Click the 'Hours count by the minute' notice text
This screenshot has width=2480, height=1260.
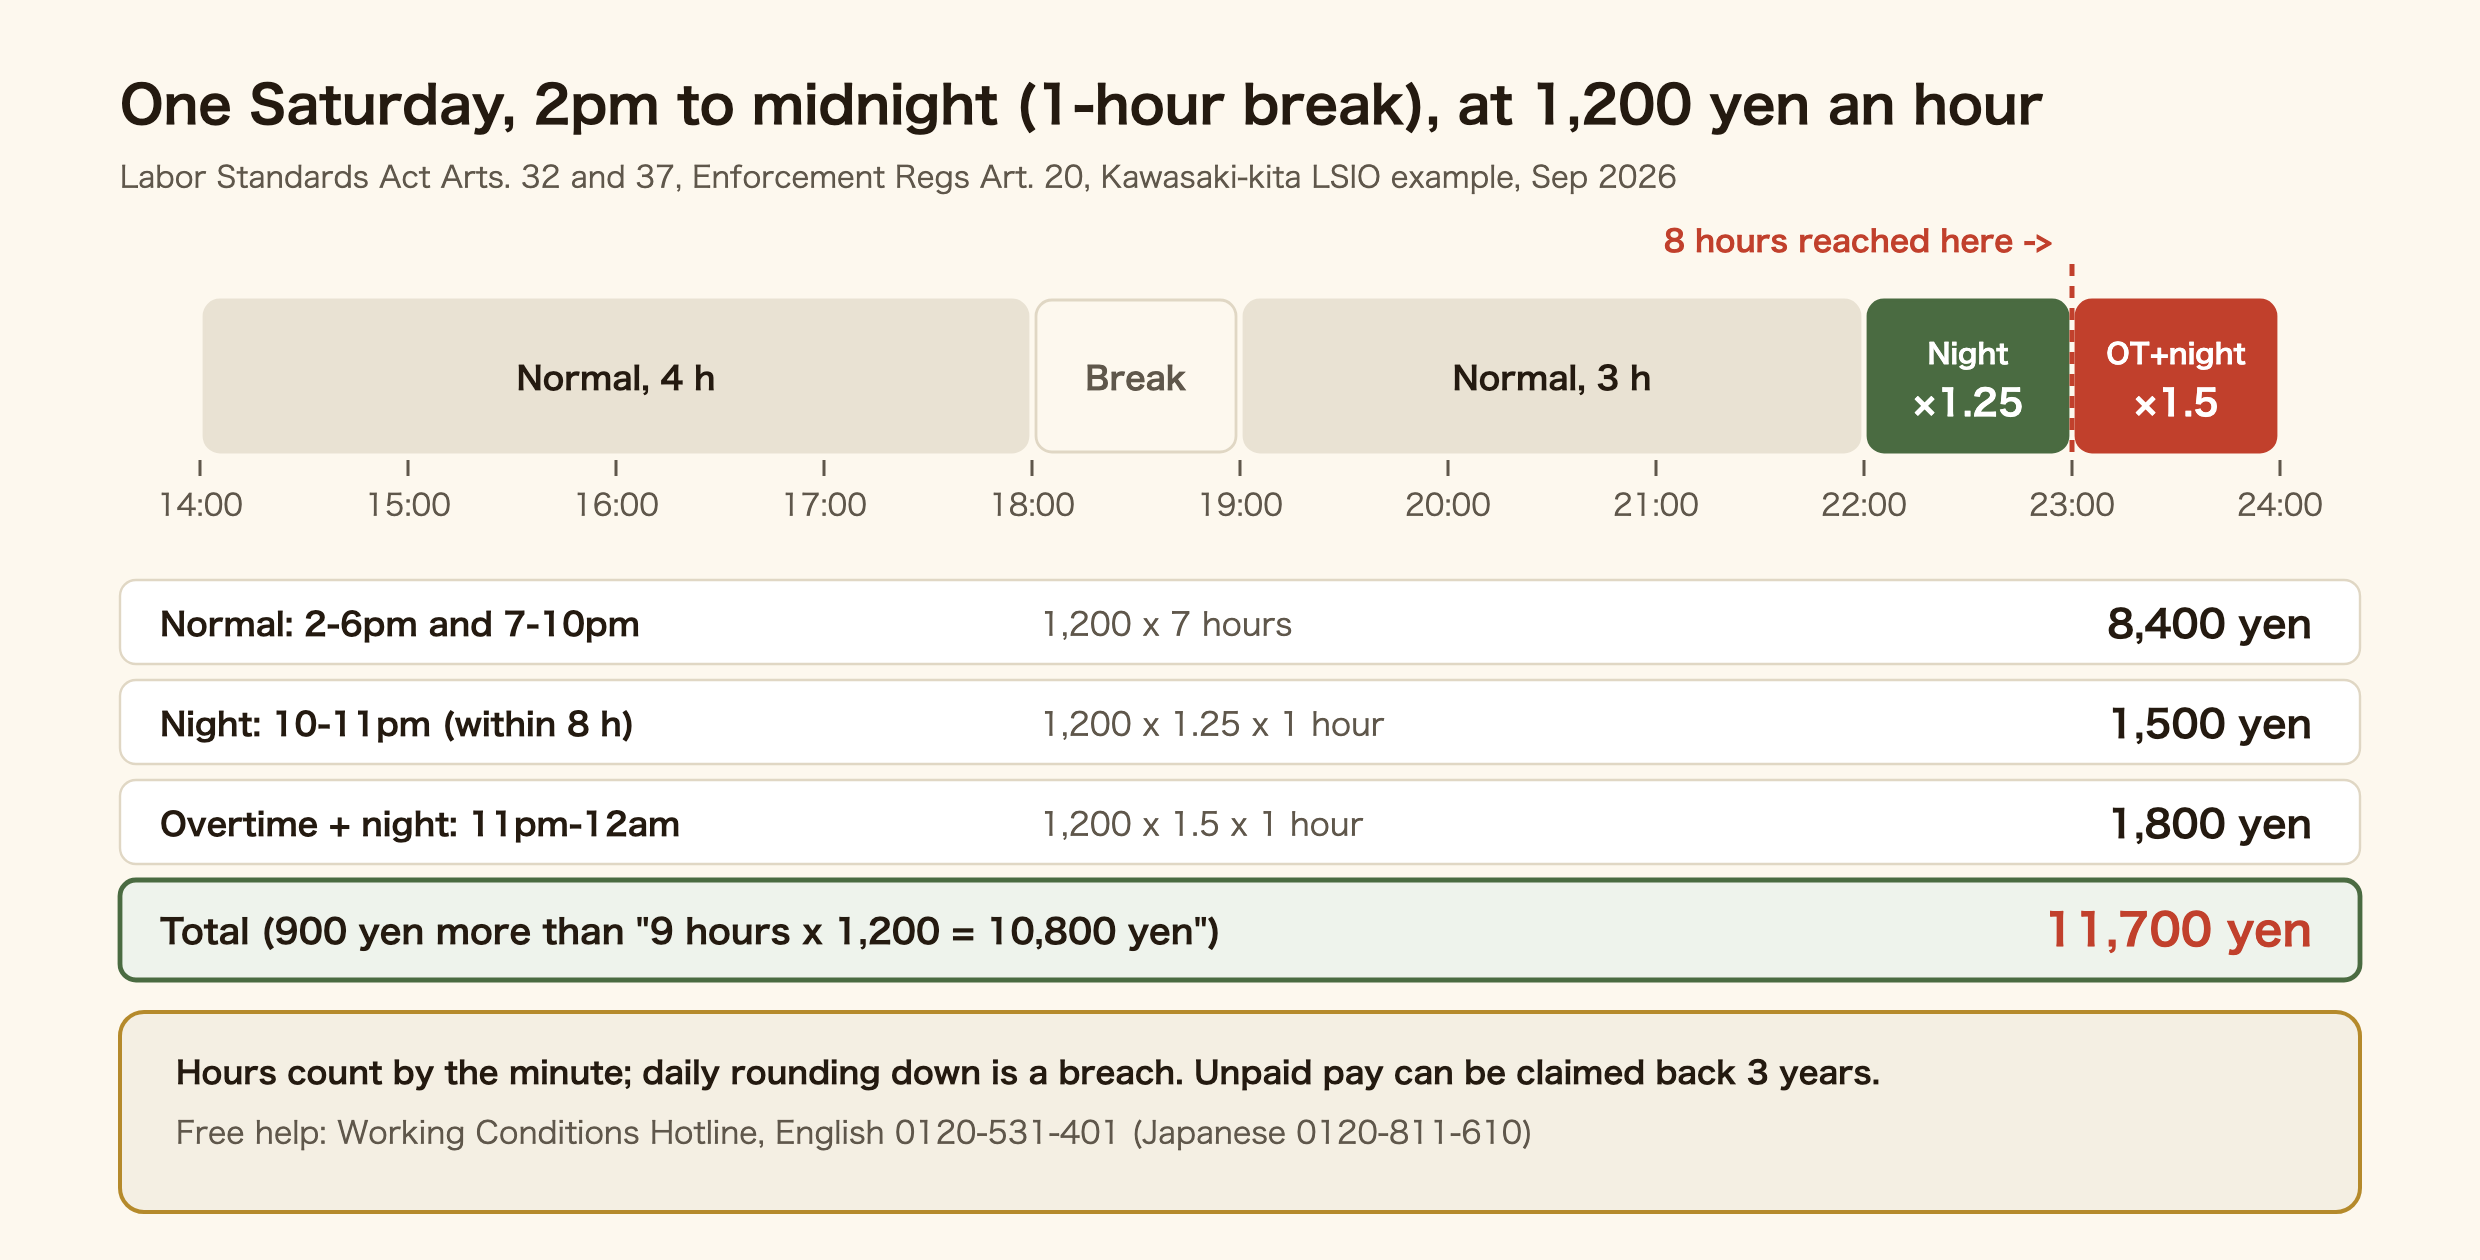1028,1073
